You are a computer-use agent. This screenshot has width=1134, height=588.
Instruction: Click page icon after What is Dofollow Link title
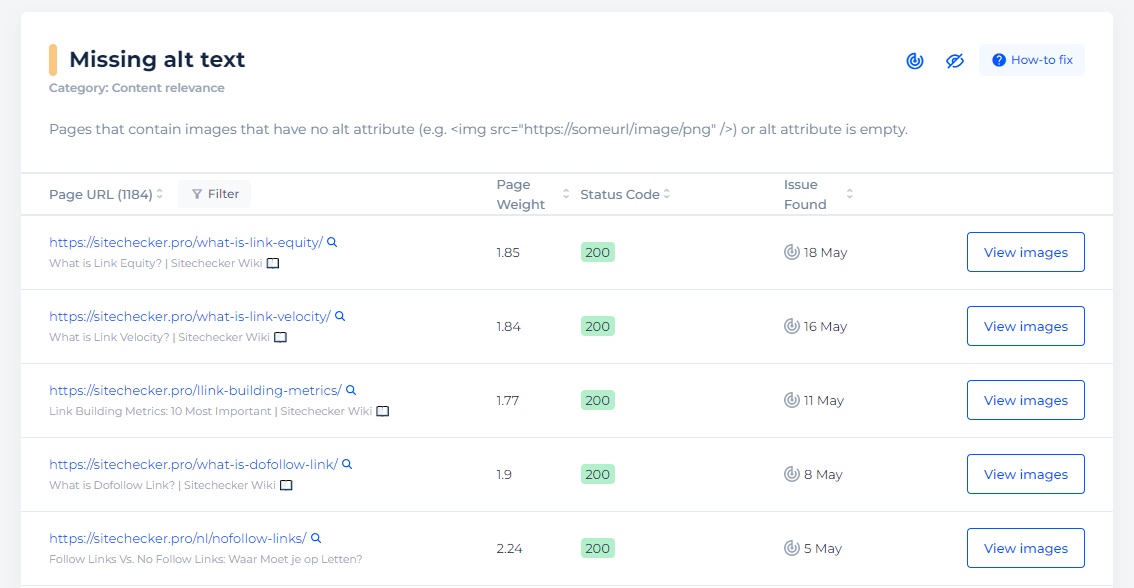click(286, 485)
